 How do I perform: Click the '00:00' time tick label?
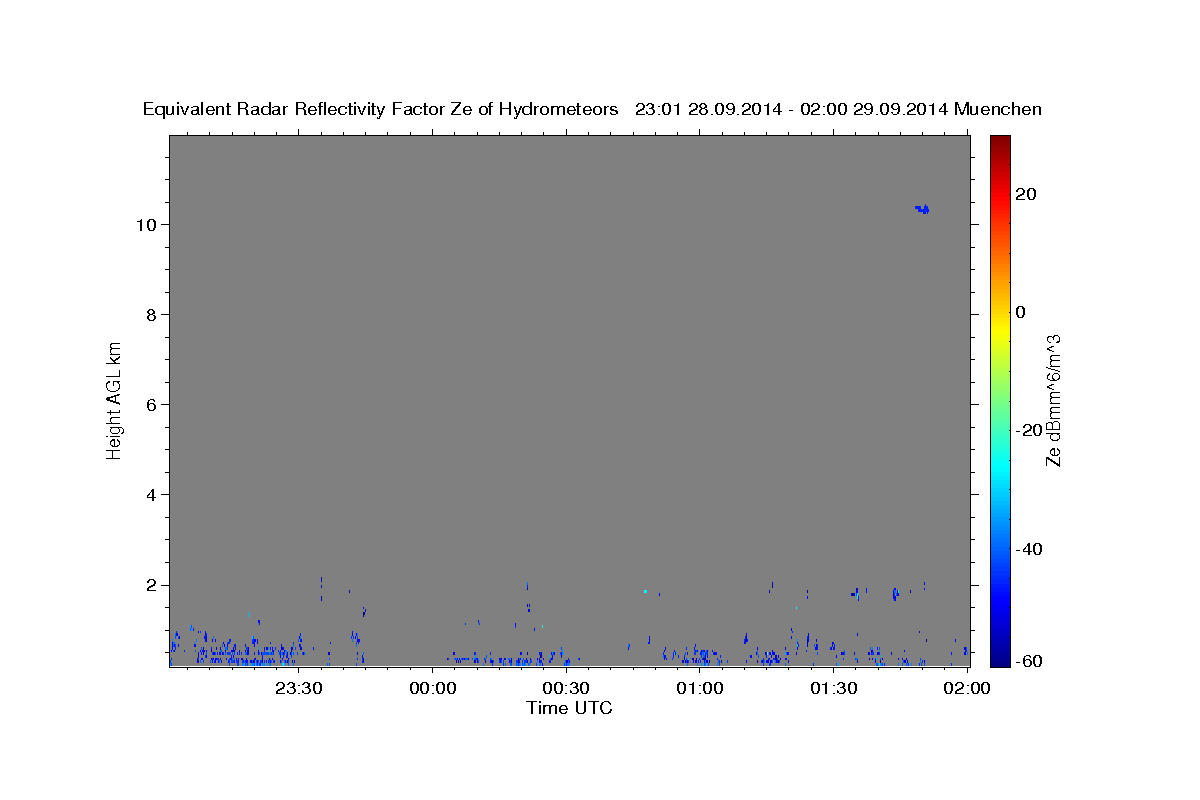(434, 688)
